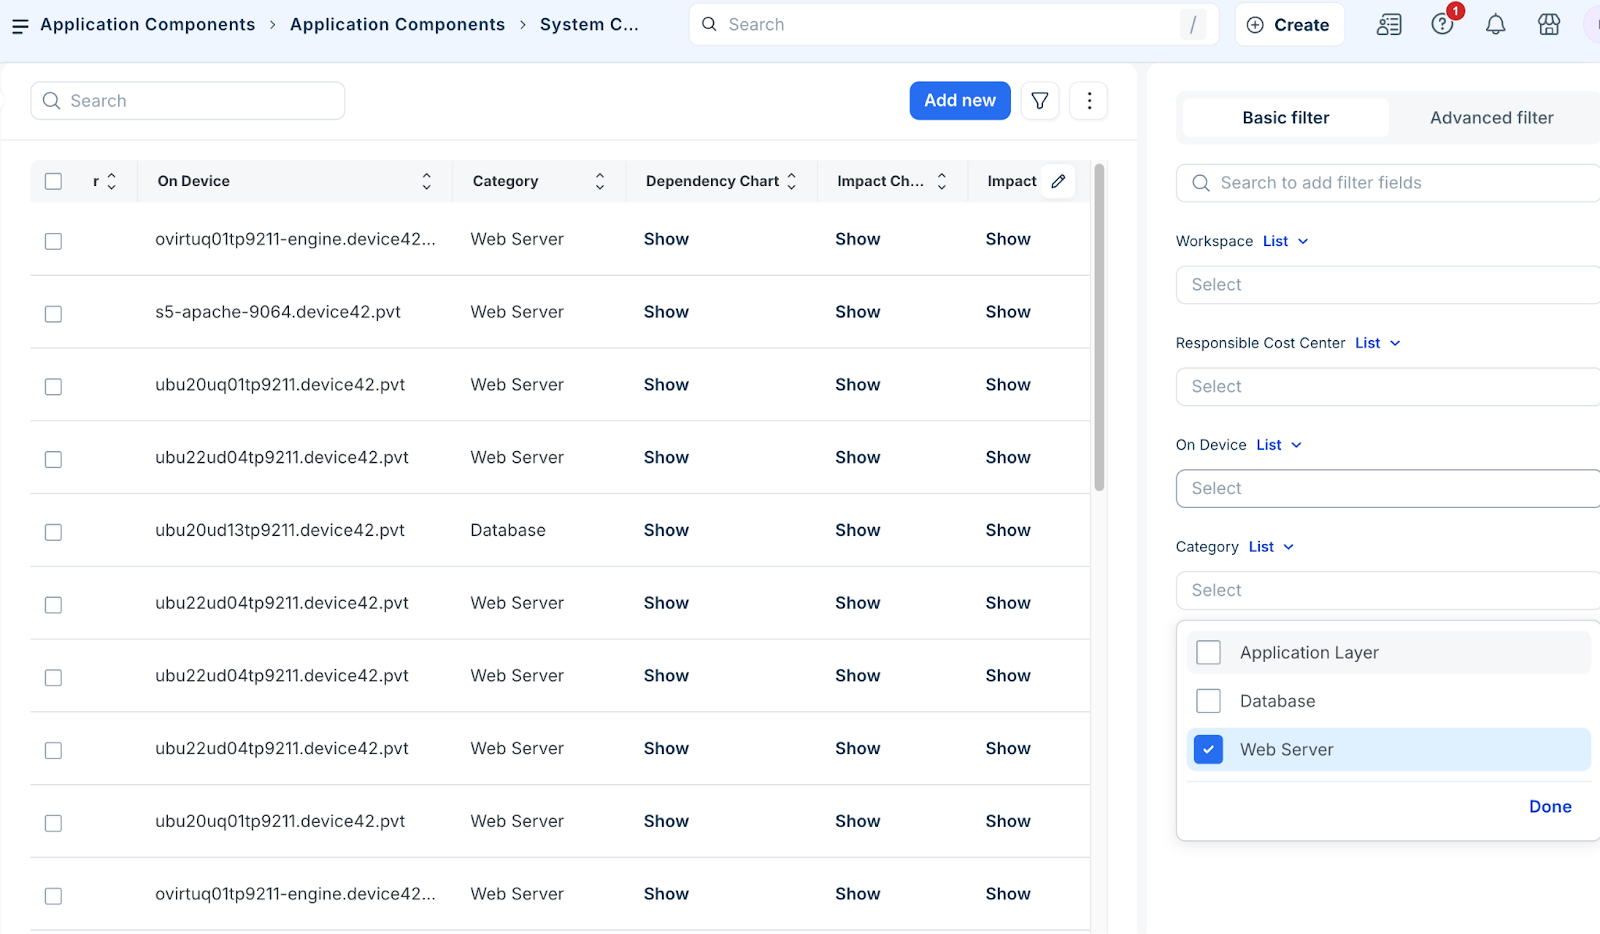This screenshot has width=1600, height=934.
Task: Click the Create button
Action: coord(1289,25)
